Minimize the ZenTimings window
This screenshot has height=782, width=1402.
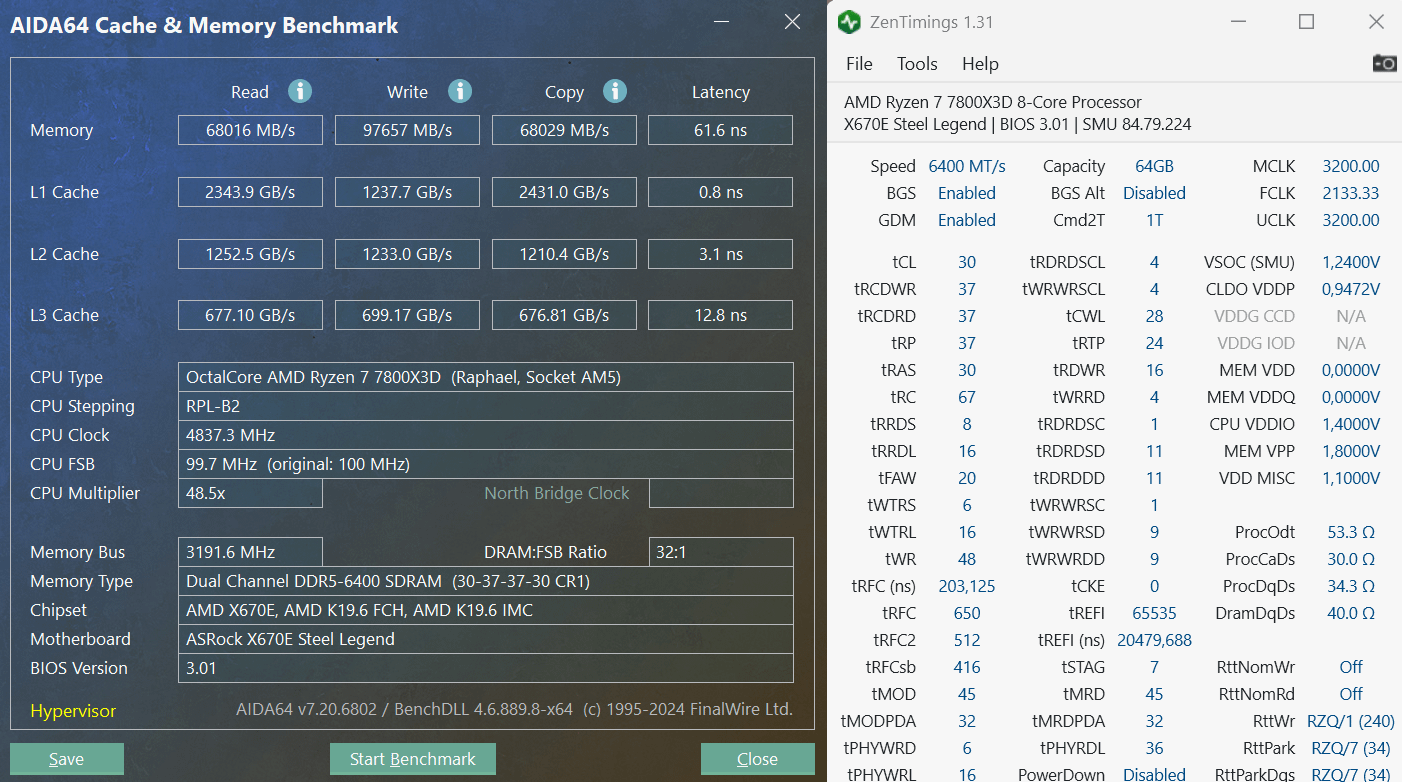pos(1238,22)
